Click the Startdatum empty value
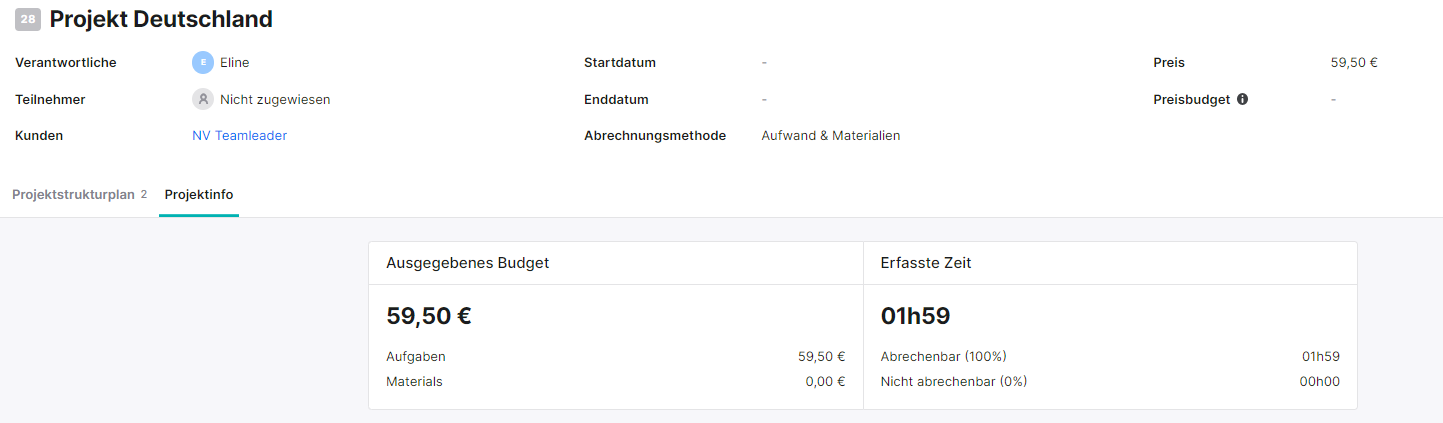1443x423 pixels. pos(764,62)
